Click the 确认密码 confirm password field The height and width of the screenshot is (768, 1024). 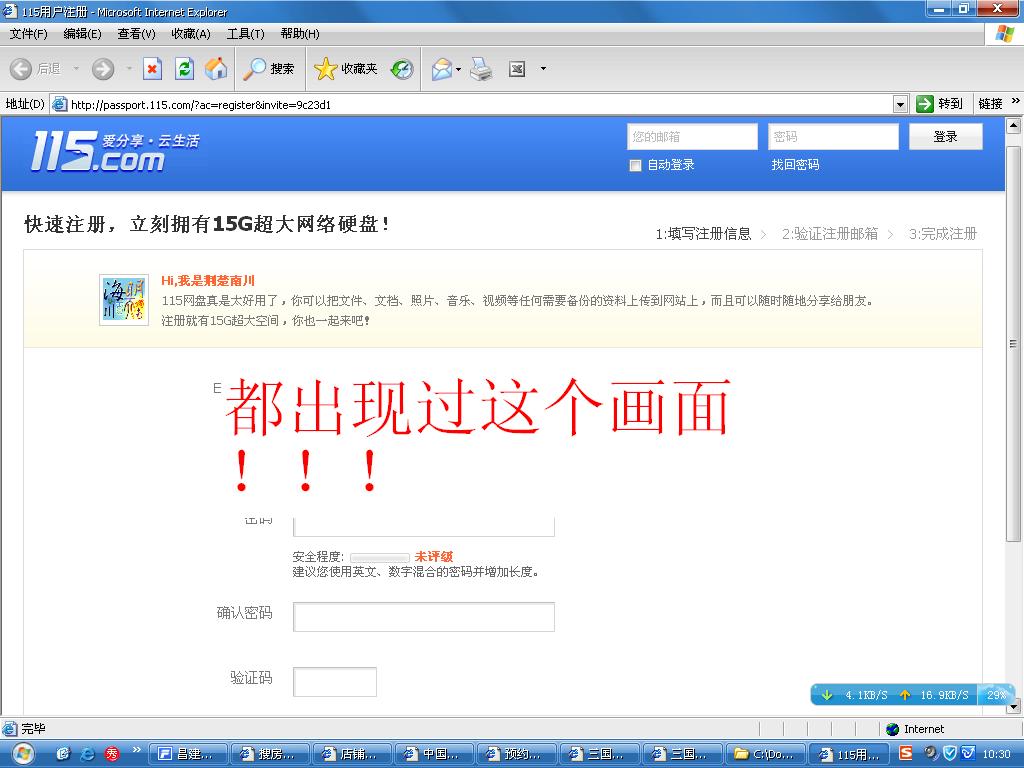click(x=423, y=617)
